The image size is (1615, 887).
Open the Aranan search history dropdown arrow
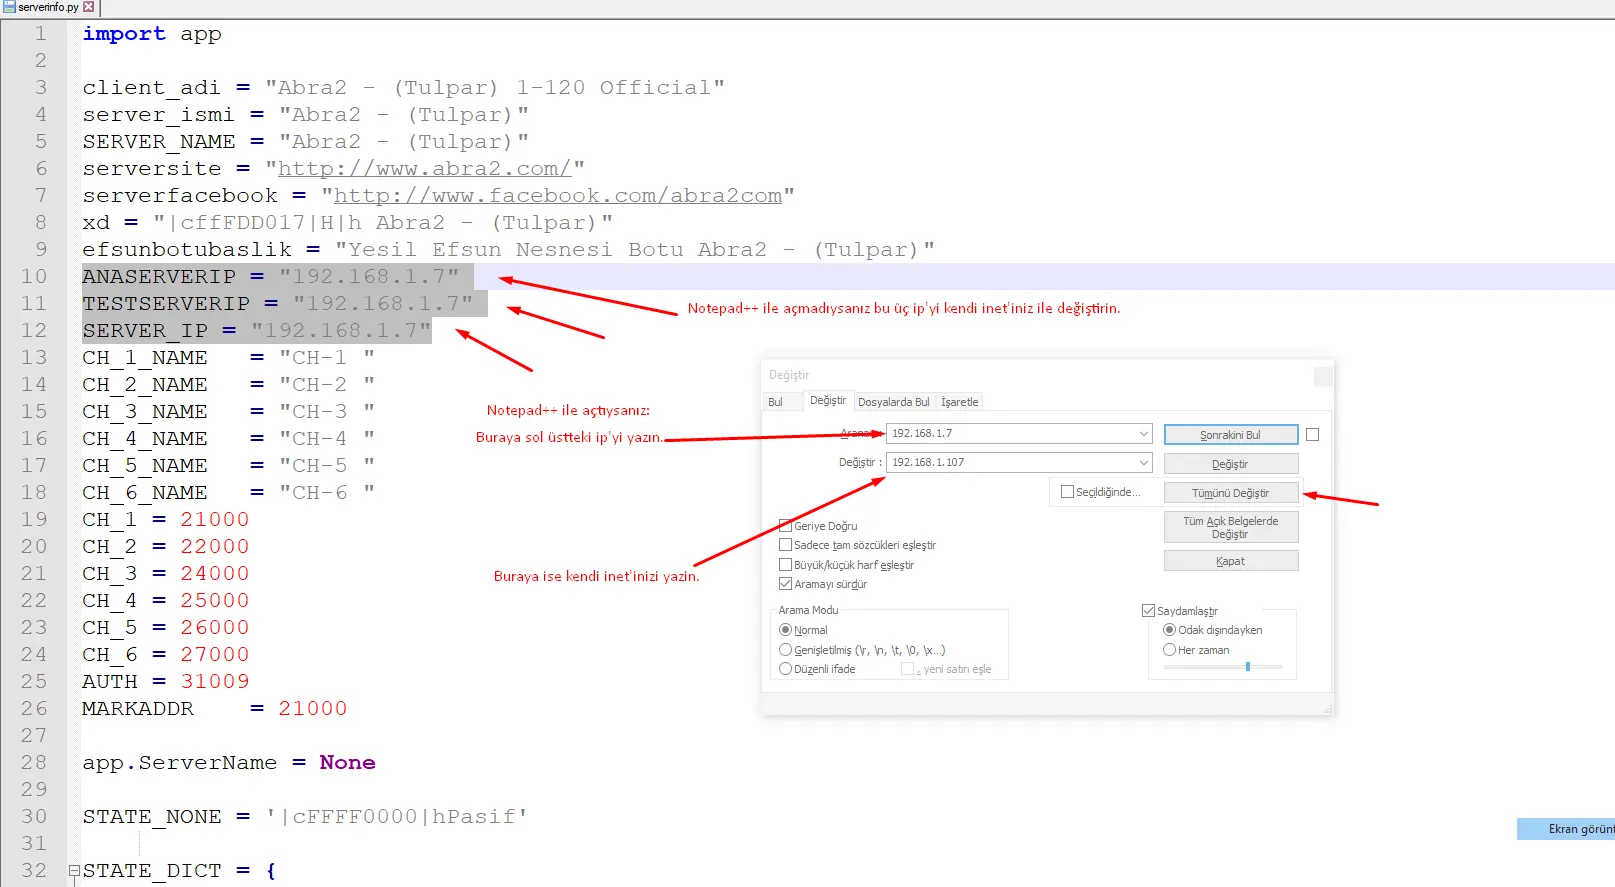click(x=1143, y=434)
